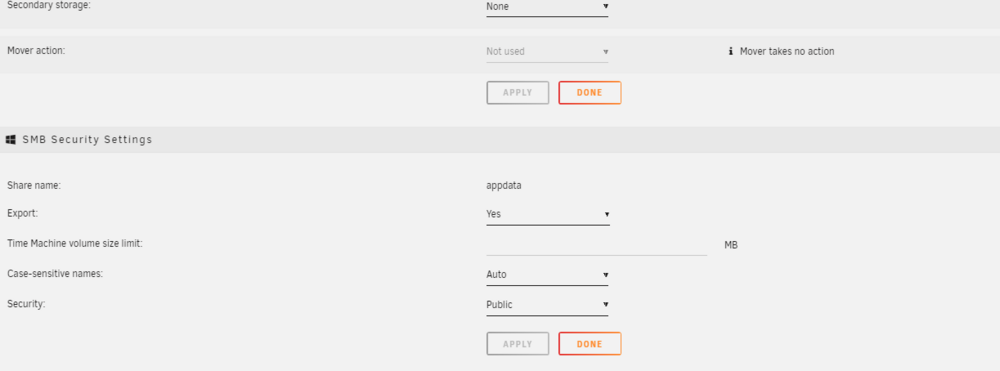This screenshot has width=1000, height=371.
Task: Change the Security dropdown currently set to Public
Action: 547,305
